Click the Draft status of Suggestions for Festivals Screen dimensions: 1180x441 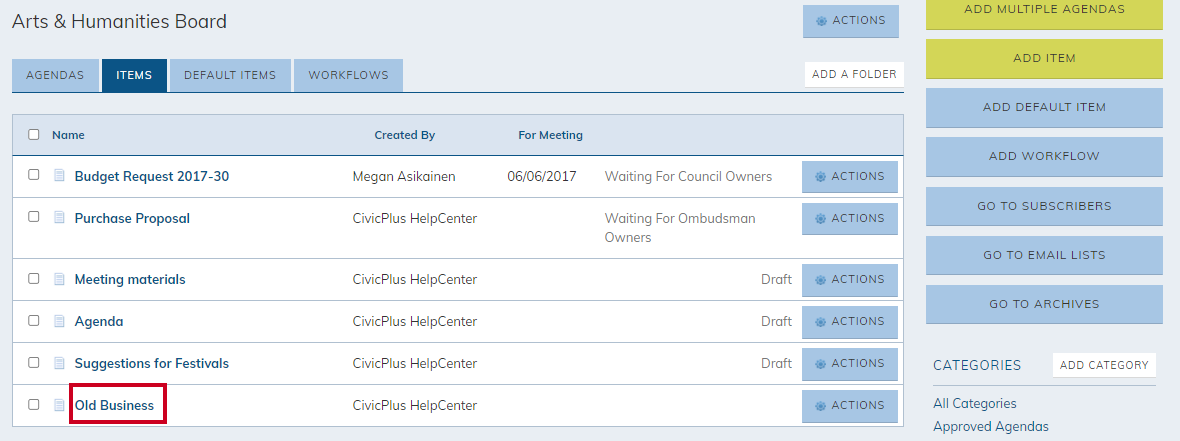(x=776, y=363)
